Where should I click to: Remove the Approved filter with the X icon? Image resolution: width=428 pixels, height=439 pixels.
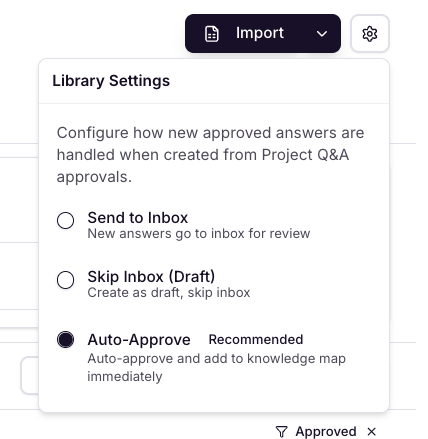coord(372,432)
